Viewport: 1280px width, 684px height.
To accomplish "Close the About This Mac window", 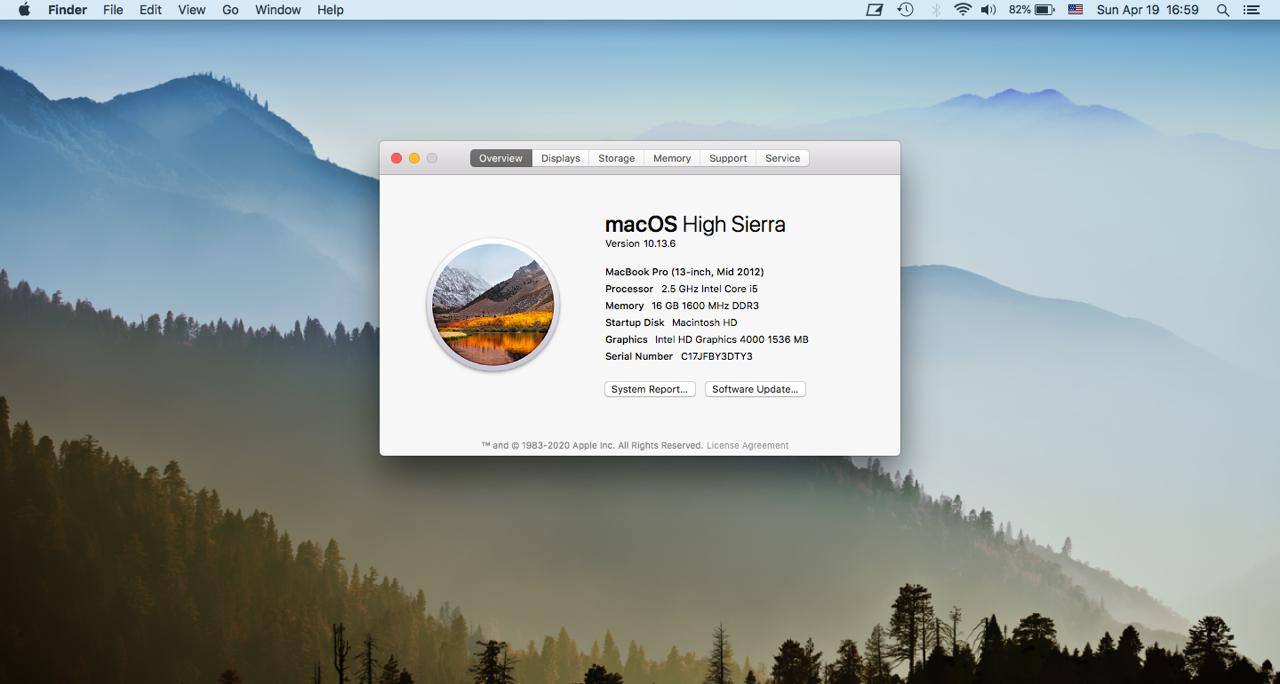I will (x=396, y=158).
